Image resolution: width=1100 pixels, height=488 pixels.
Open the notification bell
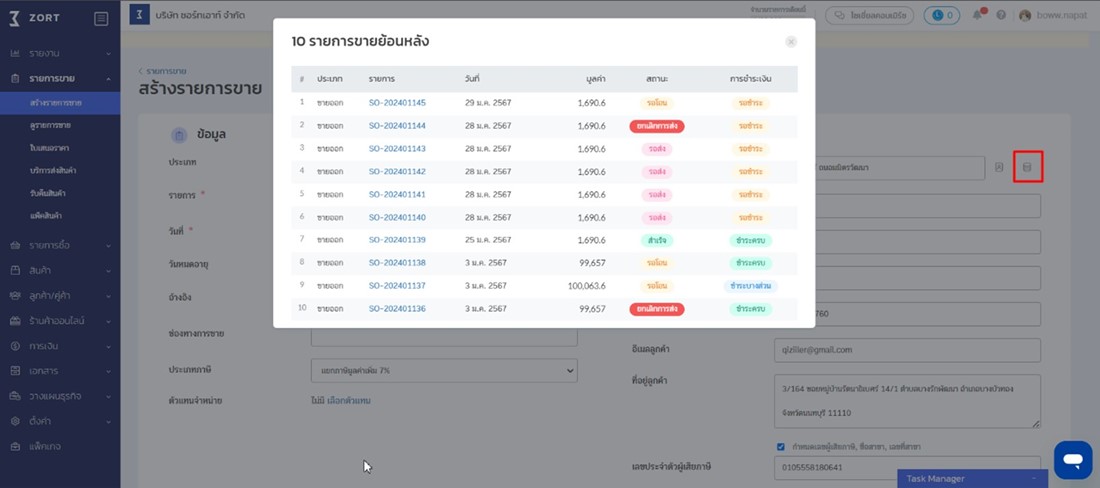[x=977, y=15]
